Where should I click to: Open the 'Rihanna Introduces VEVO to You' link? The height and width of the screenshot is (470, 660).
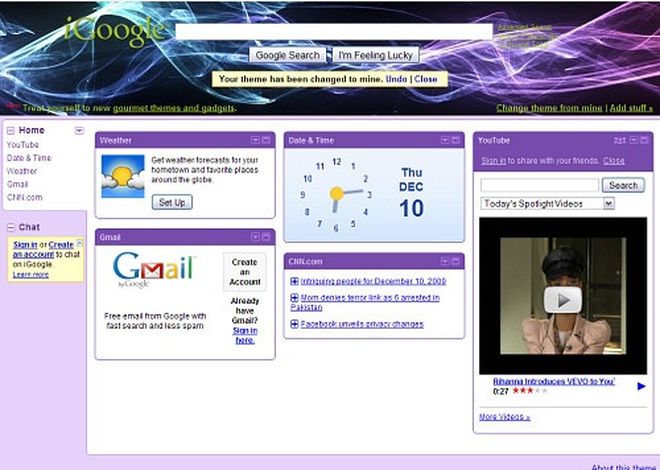[554, 381]
